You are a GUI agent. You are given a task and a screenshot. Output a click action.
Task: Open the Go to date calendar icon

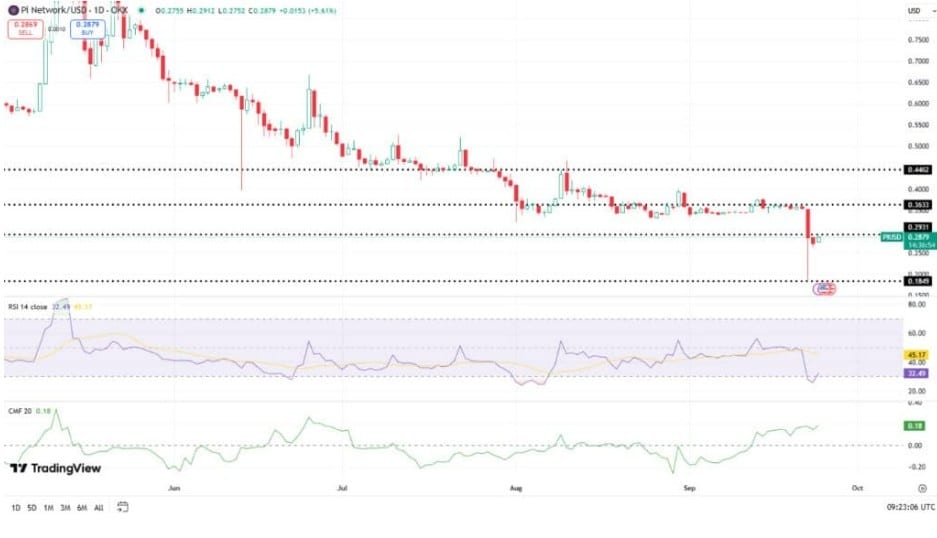pyautogui.click(x=123, y=507)
